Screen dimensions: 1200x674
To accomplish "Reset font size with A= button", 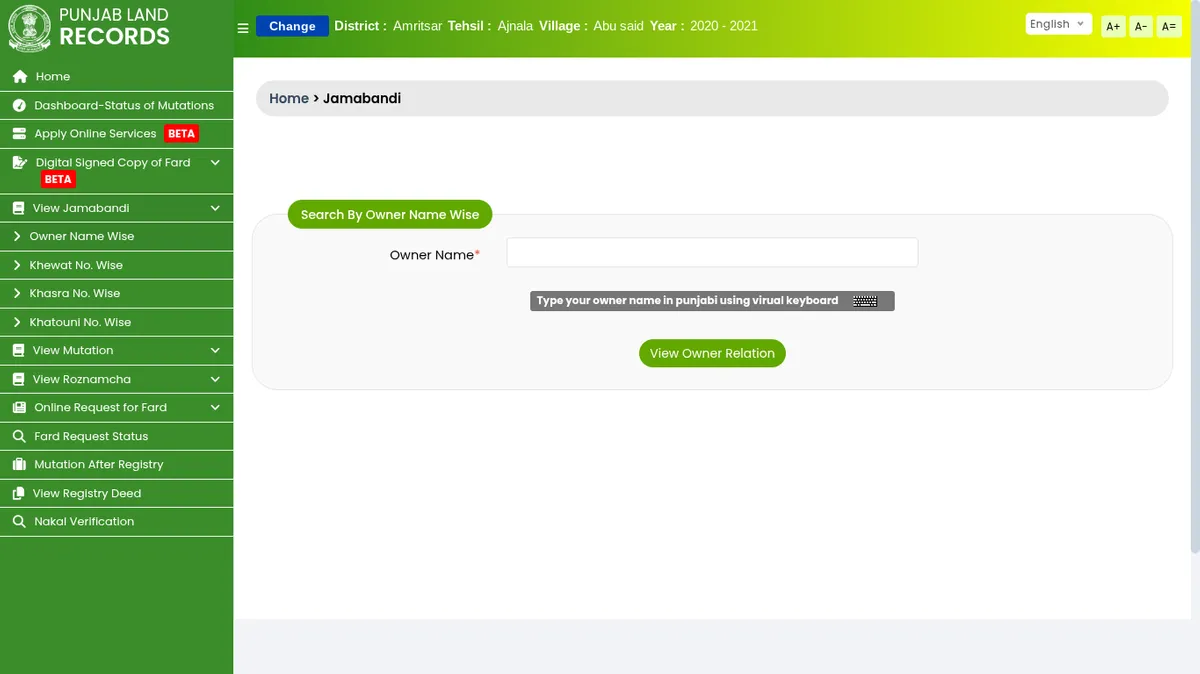I will [1168, 27].
